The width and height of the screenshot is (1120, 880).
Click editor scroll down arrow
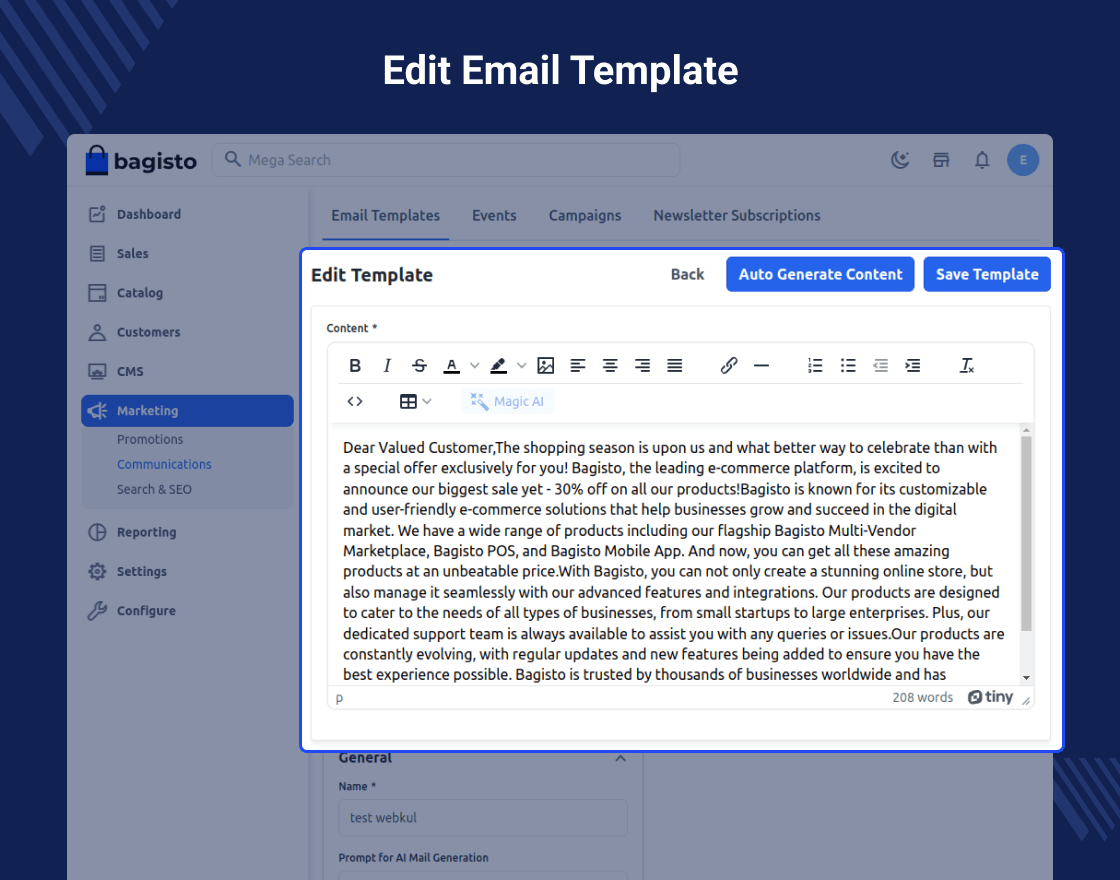pos(1026,678)
